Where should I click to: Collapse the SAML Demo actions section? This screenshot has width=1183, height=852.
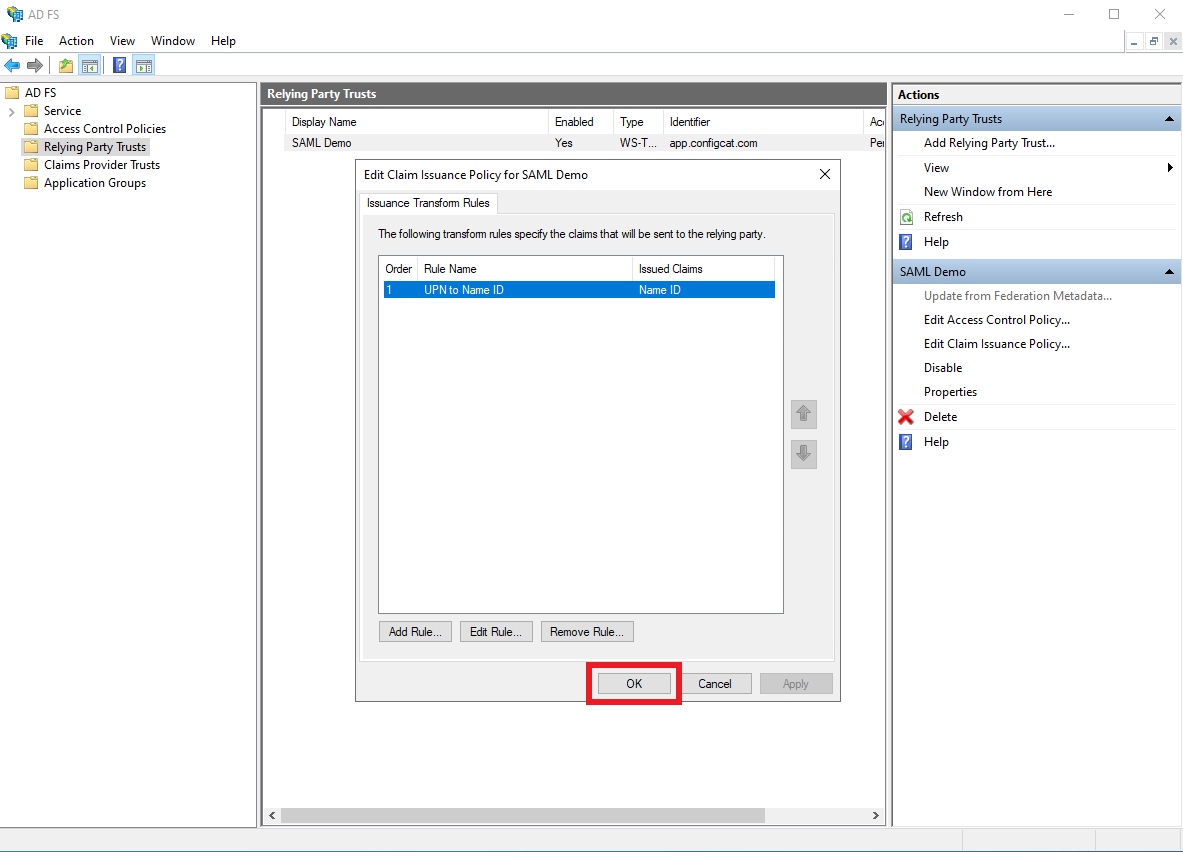1169,272
